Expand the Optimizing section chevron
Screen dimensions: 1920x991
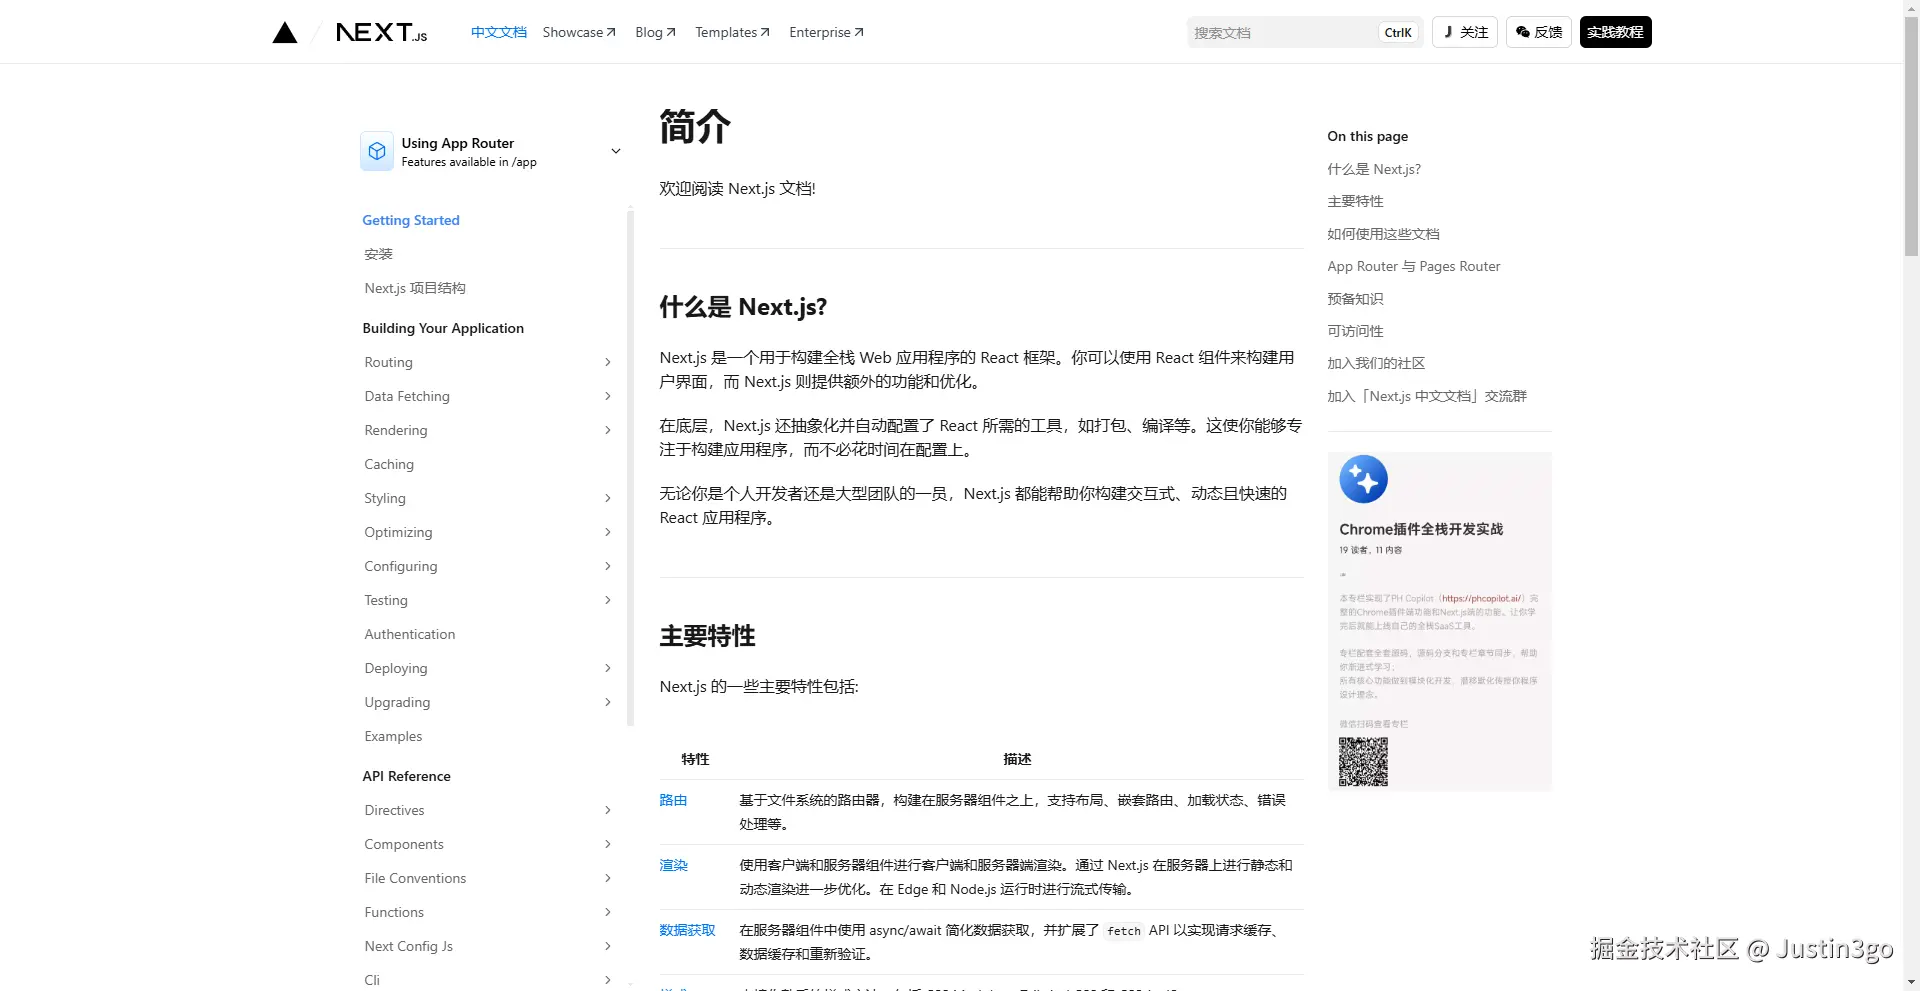pos(608,532)
